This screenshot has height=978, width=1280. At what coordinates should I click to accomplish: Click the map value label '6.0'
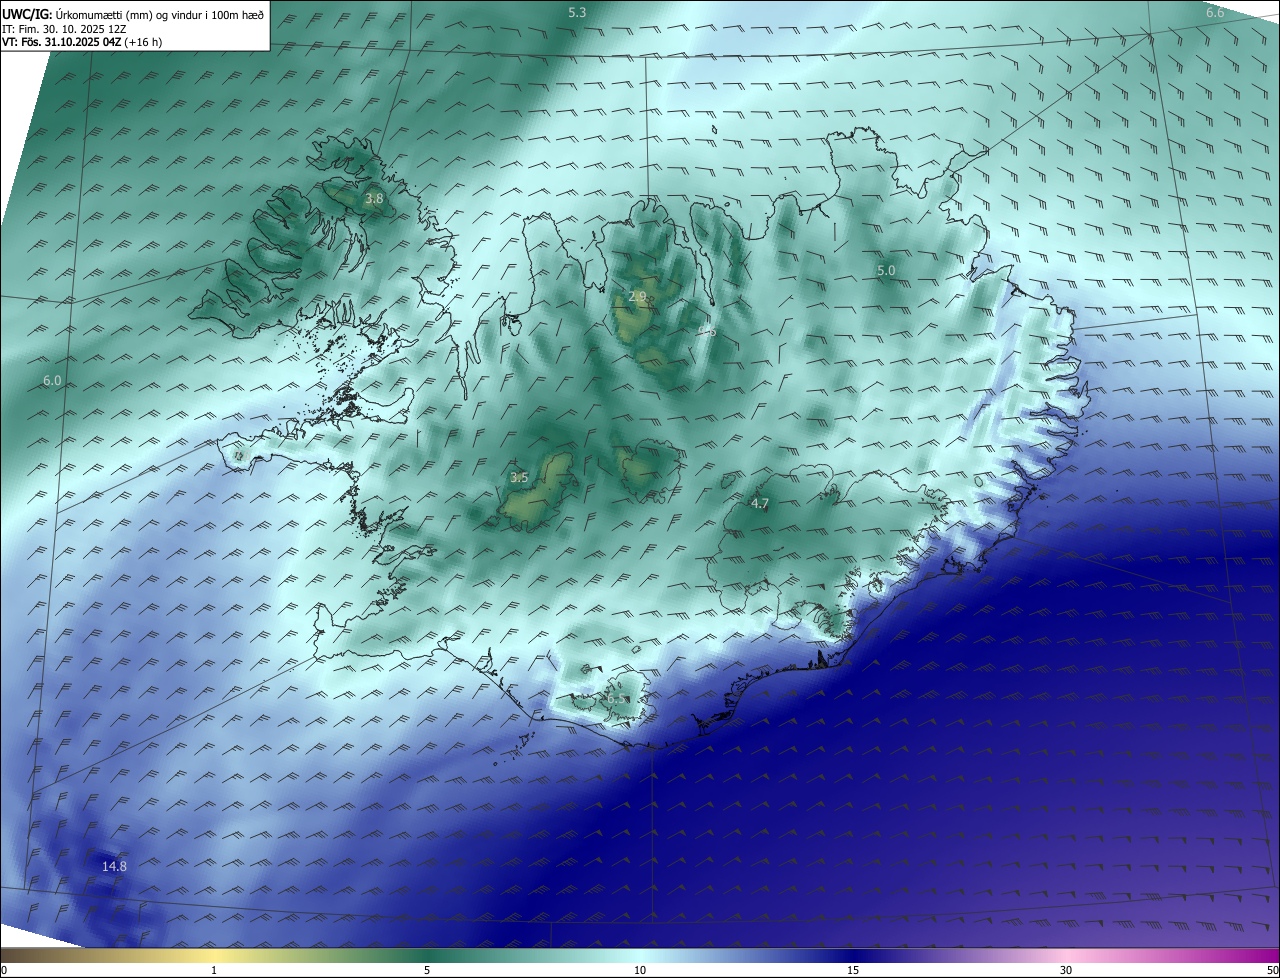click(52, 380)
